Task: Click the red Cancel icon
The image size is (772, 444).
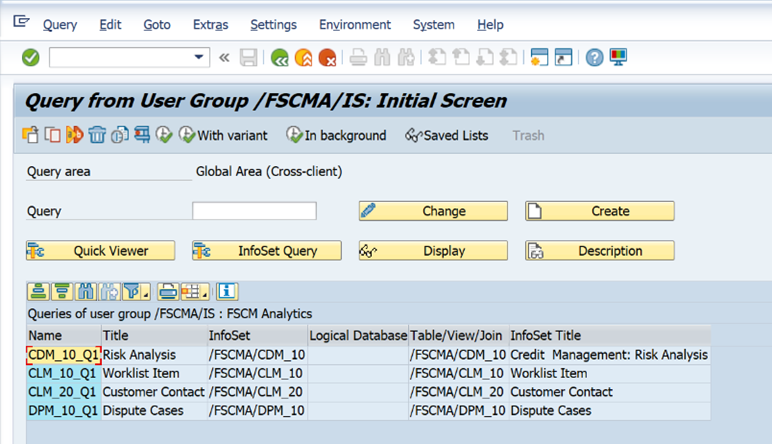Action: tap(327, 58)
